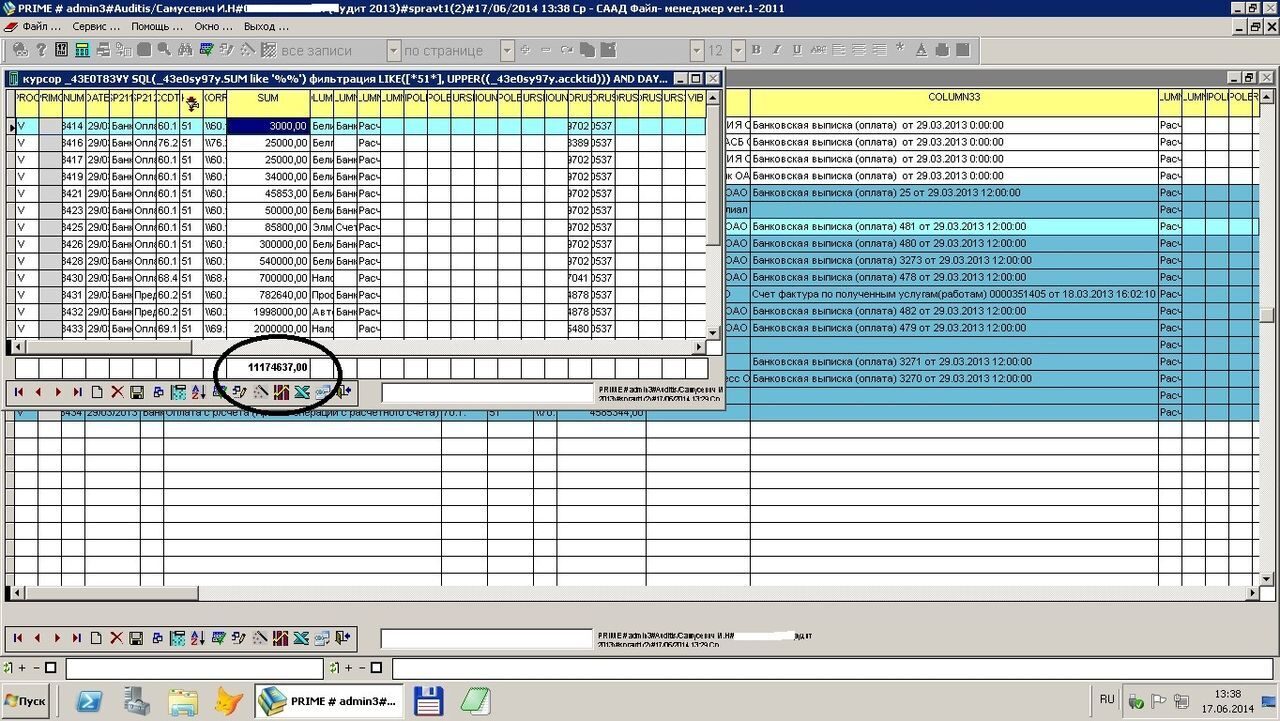1280x721 pixels.
Task: Click the RU language indicator
Action: pyautogui.click(x=1107, y=699)
